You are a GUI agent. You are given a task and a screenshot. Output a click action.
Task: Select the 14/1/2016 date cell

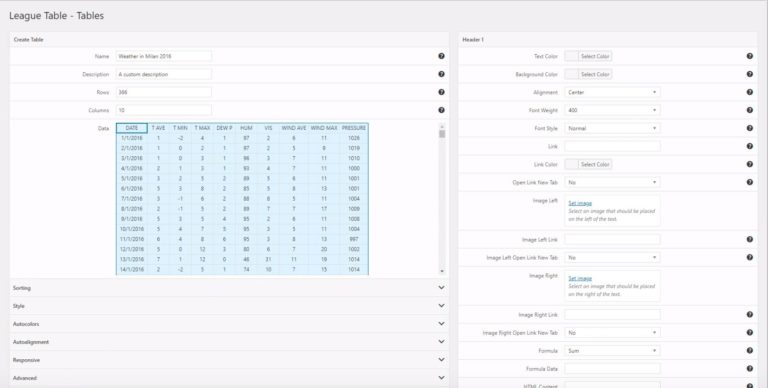click(x=132, y=269)
